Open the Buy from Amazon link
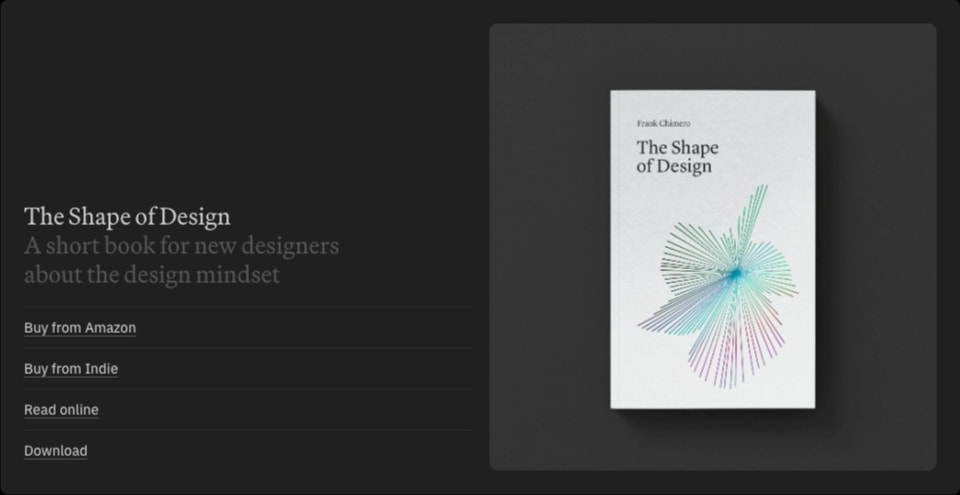The image size is (960, 495). point(80,328)
